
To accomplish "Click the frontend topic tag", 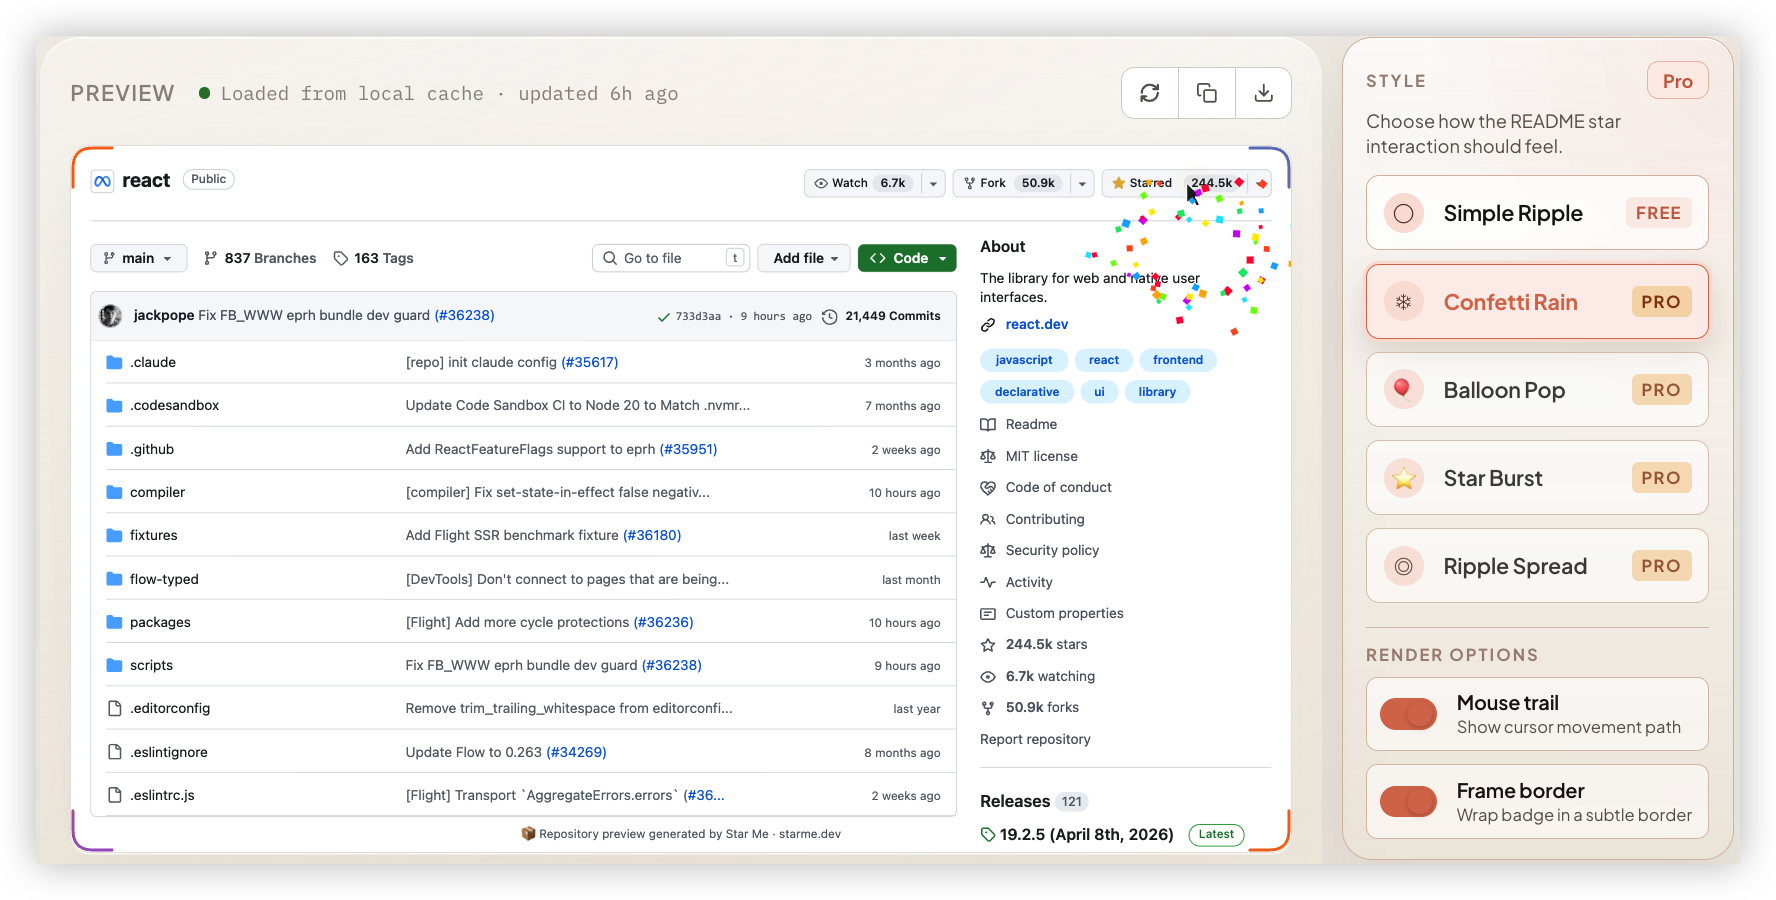I will (x=1178, y=360).
